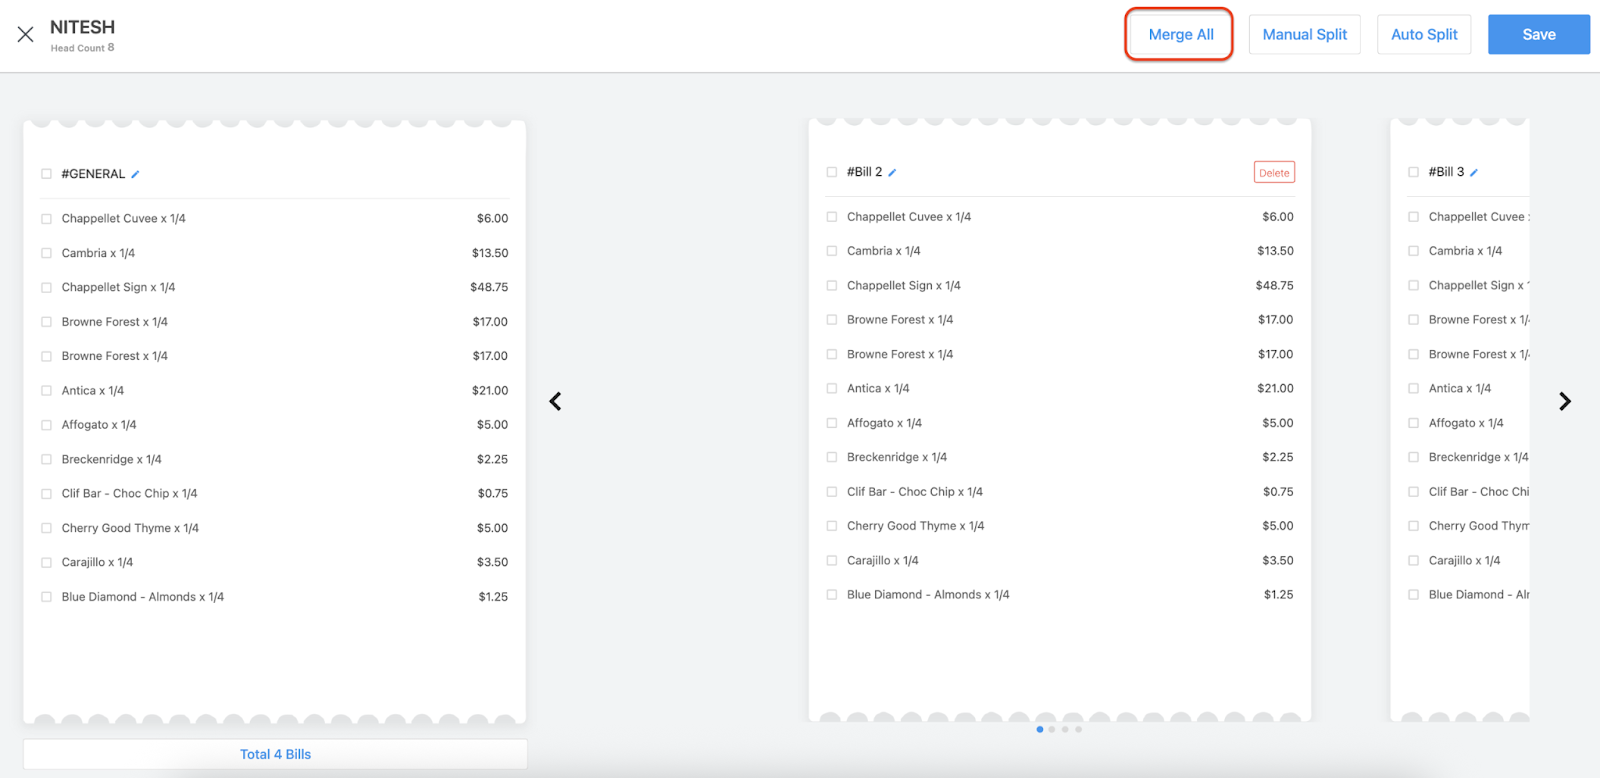Toggle Affogato checkbox in #Bill 3
The height and width of the screenshot is (778, 1600).
(1413, 423)
